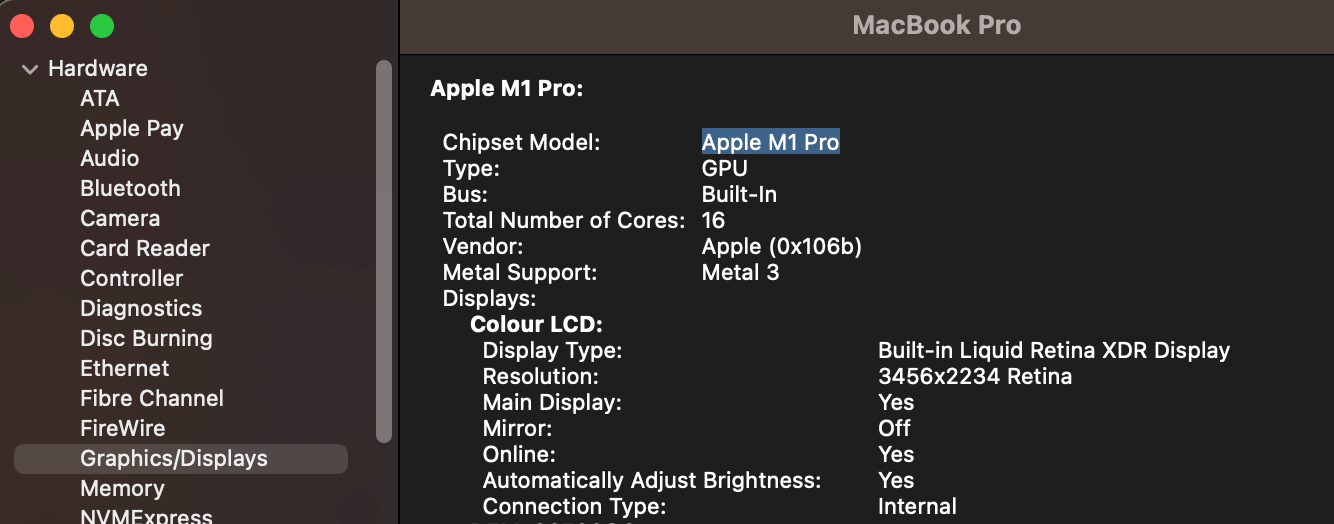Image resolution: width=1334 pixels, height=524 pixels.
Task: Show FireWire information
Action: pyautogui.click(x=123, y=428)
